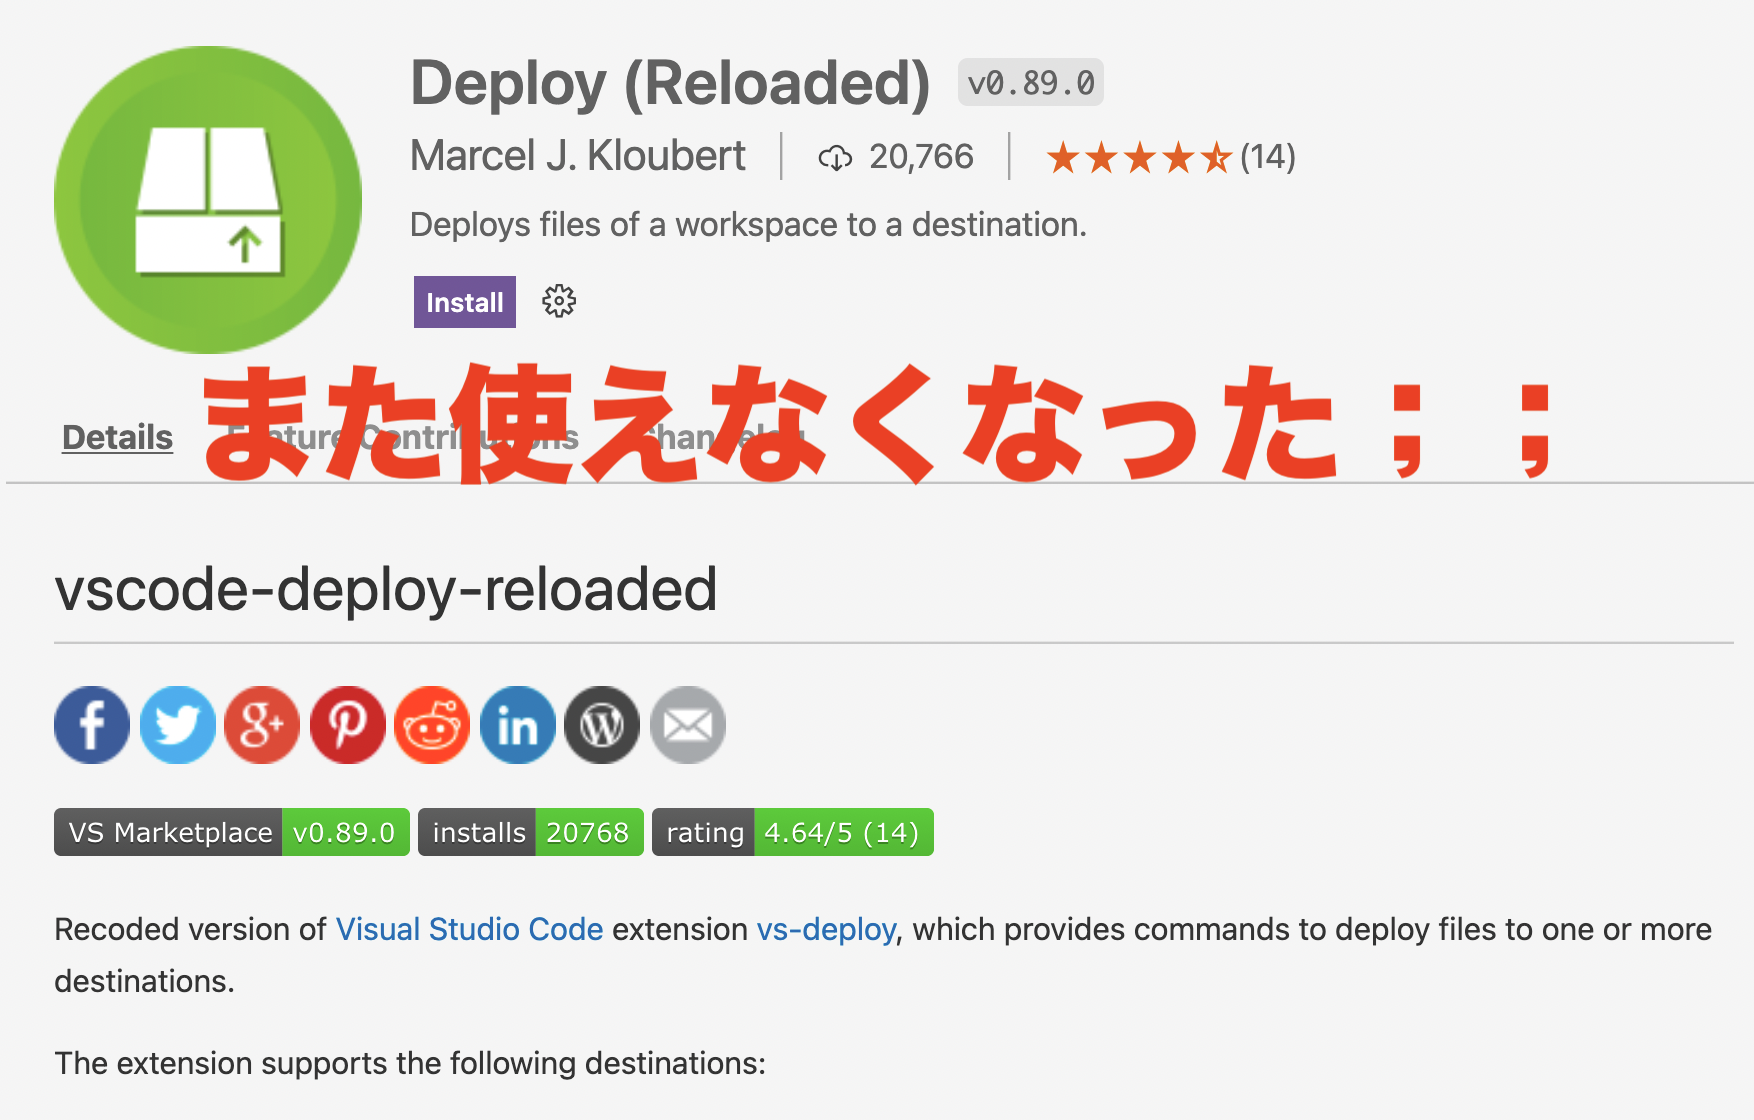Click the Deploy (Reloaded) extension title
The height and width of the screenshot is (1120, 1754).
click(670, 83)
